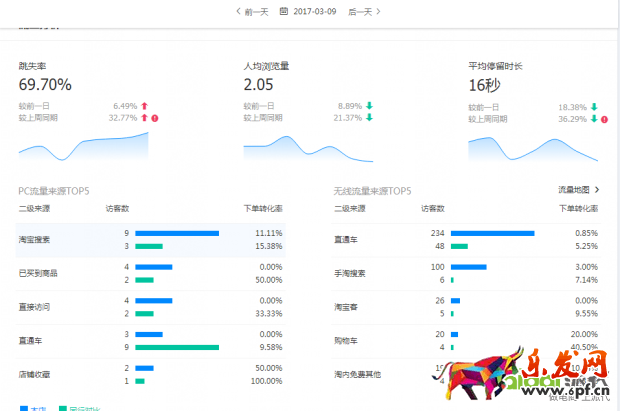Open 流量地图 link
The height and width of the screenshot is (411, 620).
point(574,189)
